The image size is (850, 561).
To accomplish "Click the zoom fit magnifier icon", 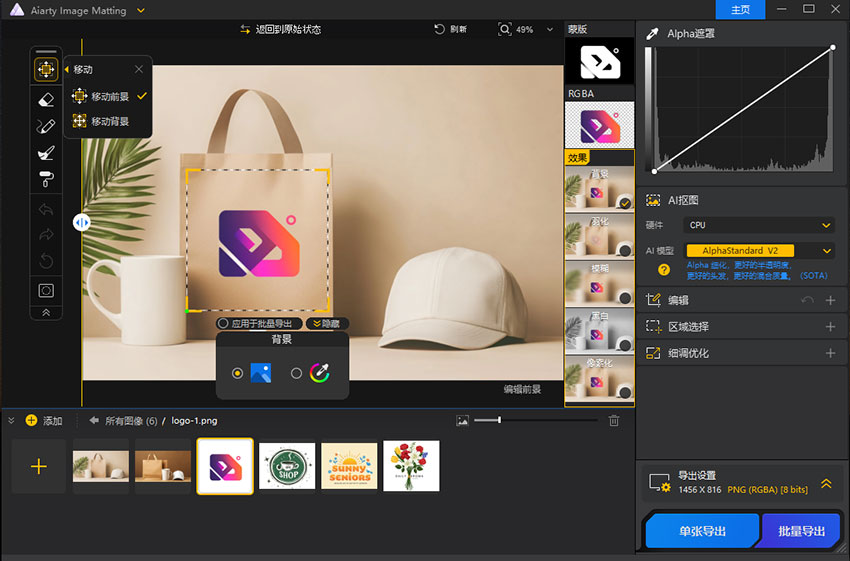I will pyautogui.click(x=504, y=29).
